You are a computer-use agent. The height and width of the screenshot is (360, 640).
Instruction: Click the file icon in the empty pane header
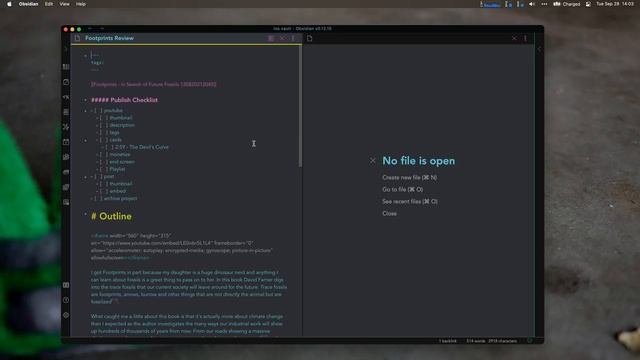[309, 38]
